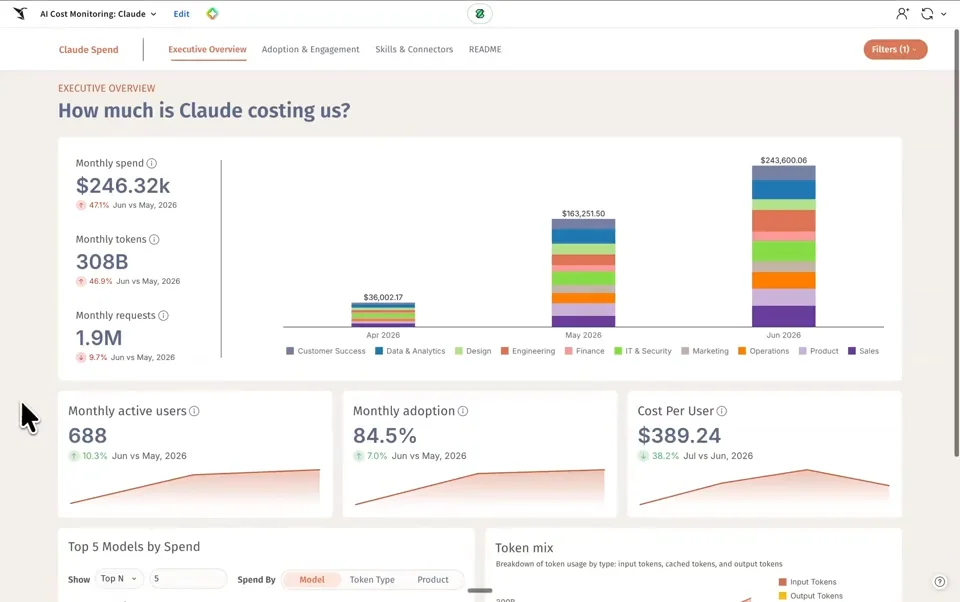Click the Jun 2026 stacked bar

pos(784,246)
